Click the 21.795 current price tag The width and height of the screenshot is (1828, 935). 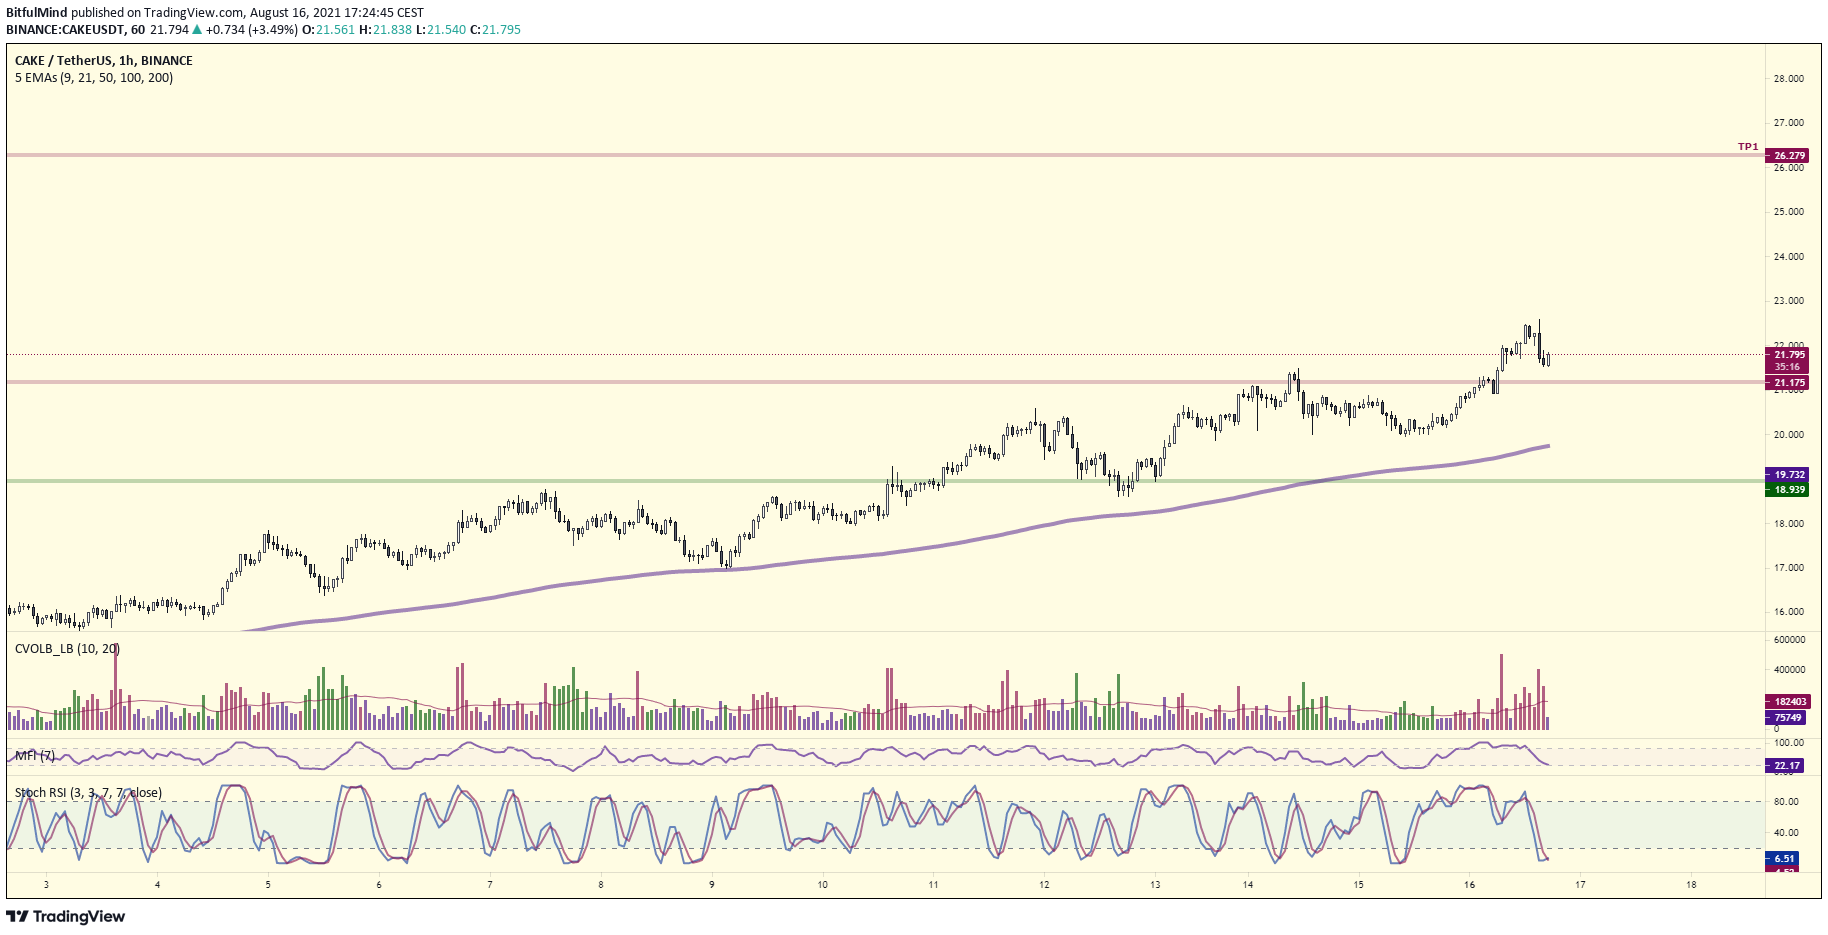tap(1787, 355)
